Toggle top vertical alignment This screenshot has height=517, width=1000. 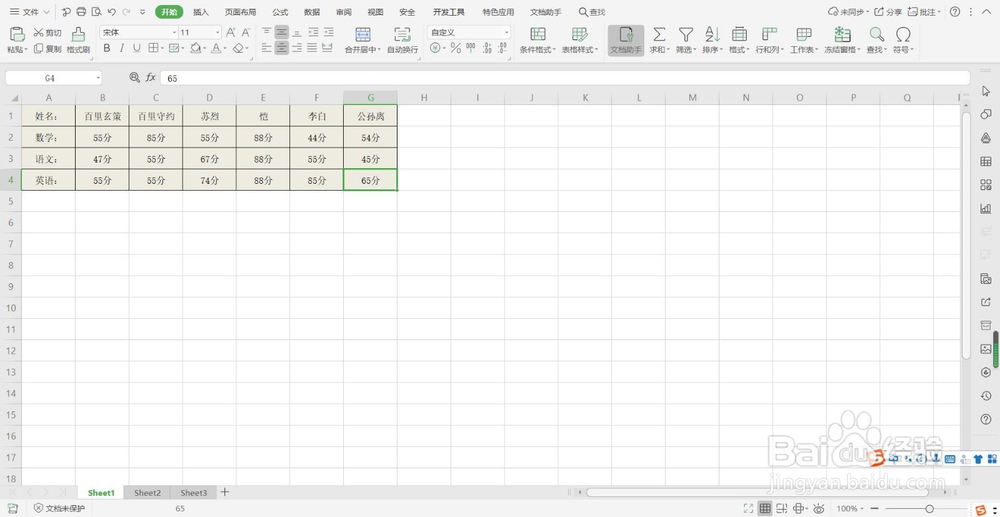pos(267,32)
